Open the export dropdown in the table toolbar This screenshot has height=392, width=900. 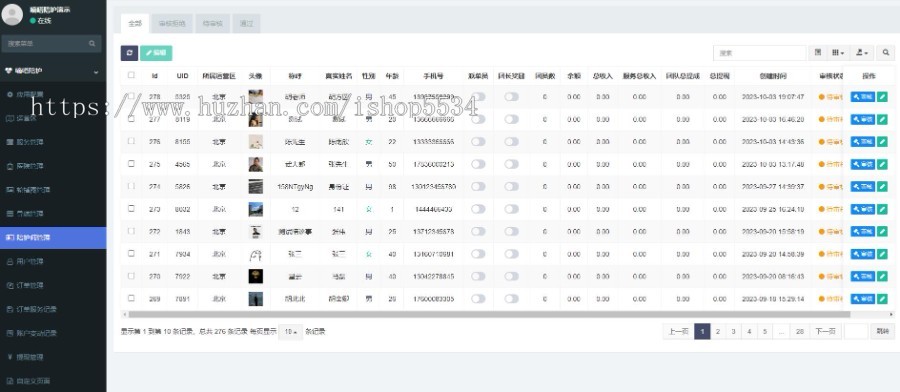862,53
